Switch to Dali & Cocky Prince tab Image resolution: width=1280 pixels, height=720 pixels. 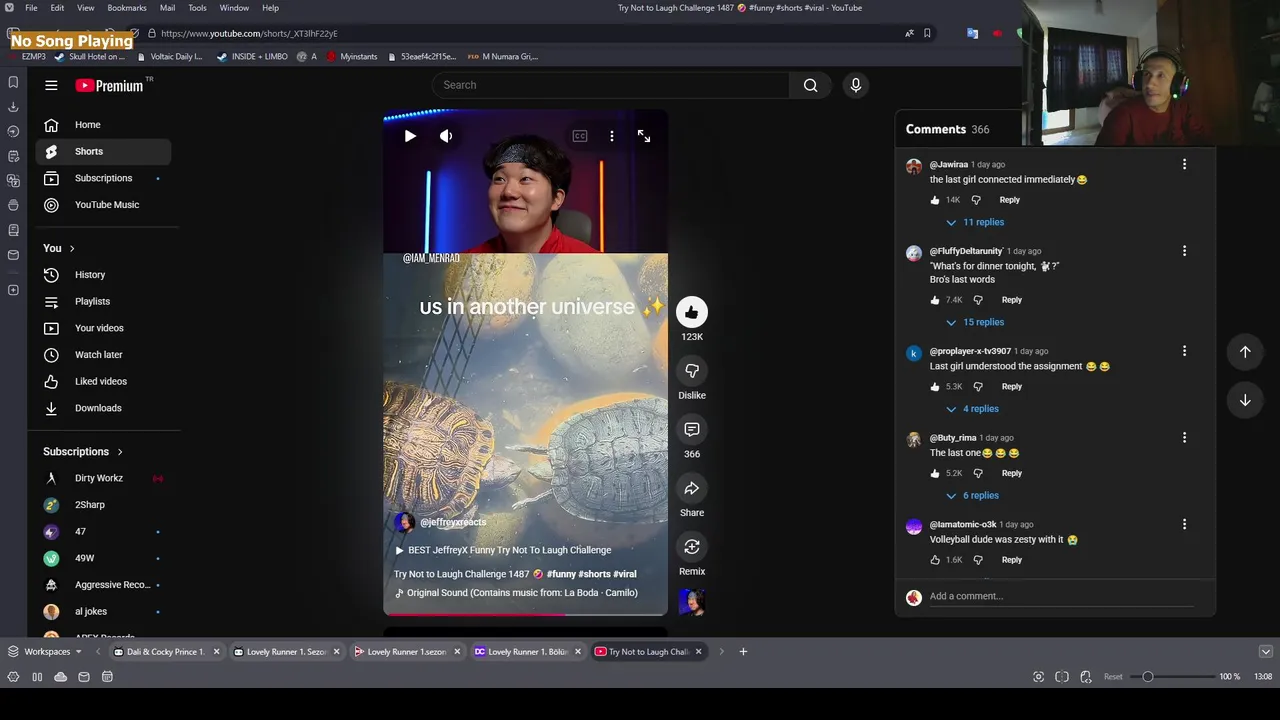166,652
